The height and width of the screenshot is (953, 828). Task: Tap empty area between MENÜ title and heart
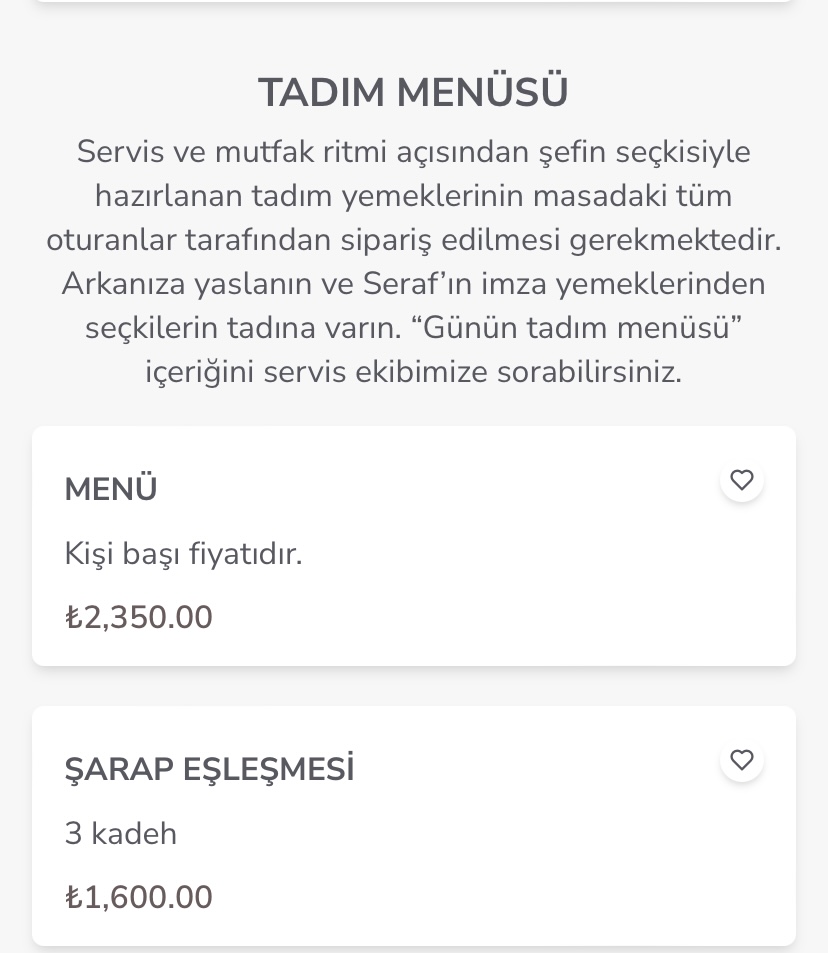pos(438,489)
